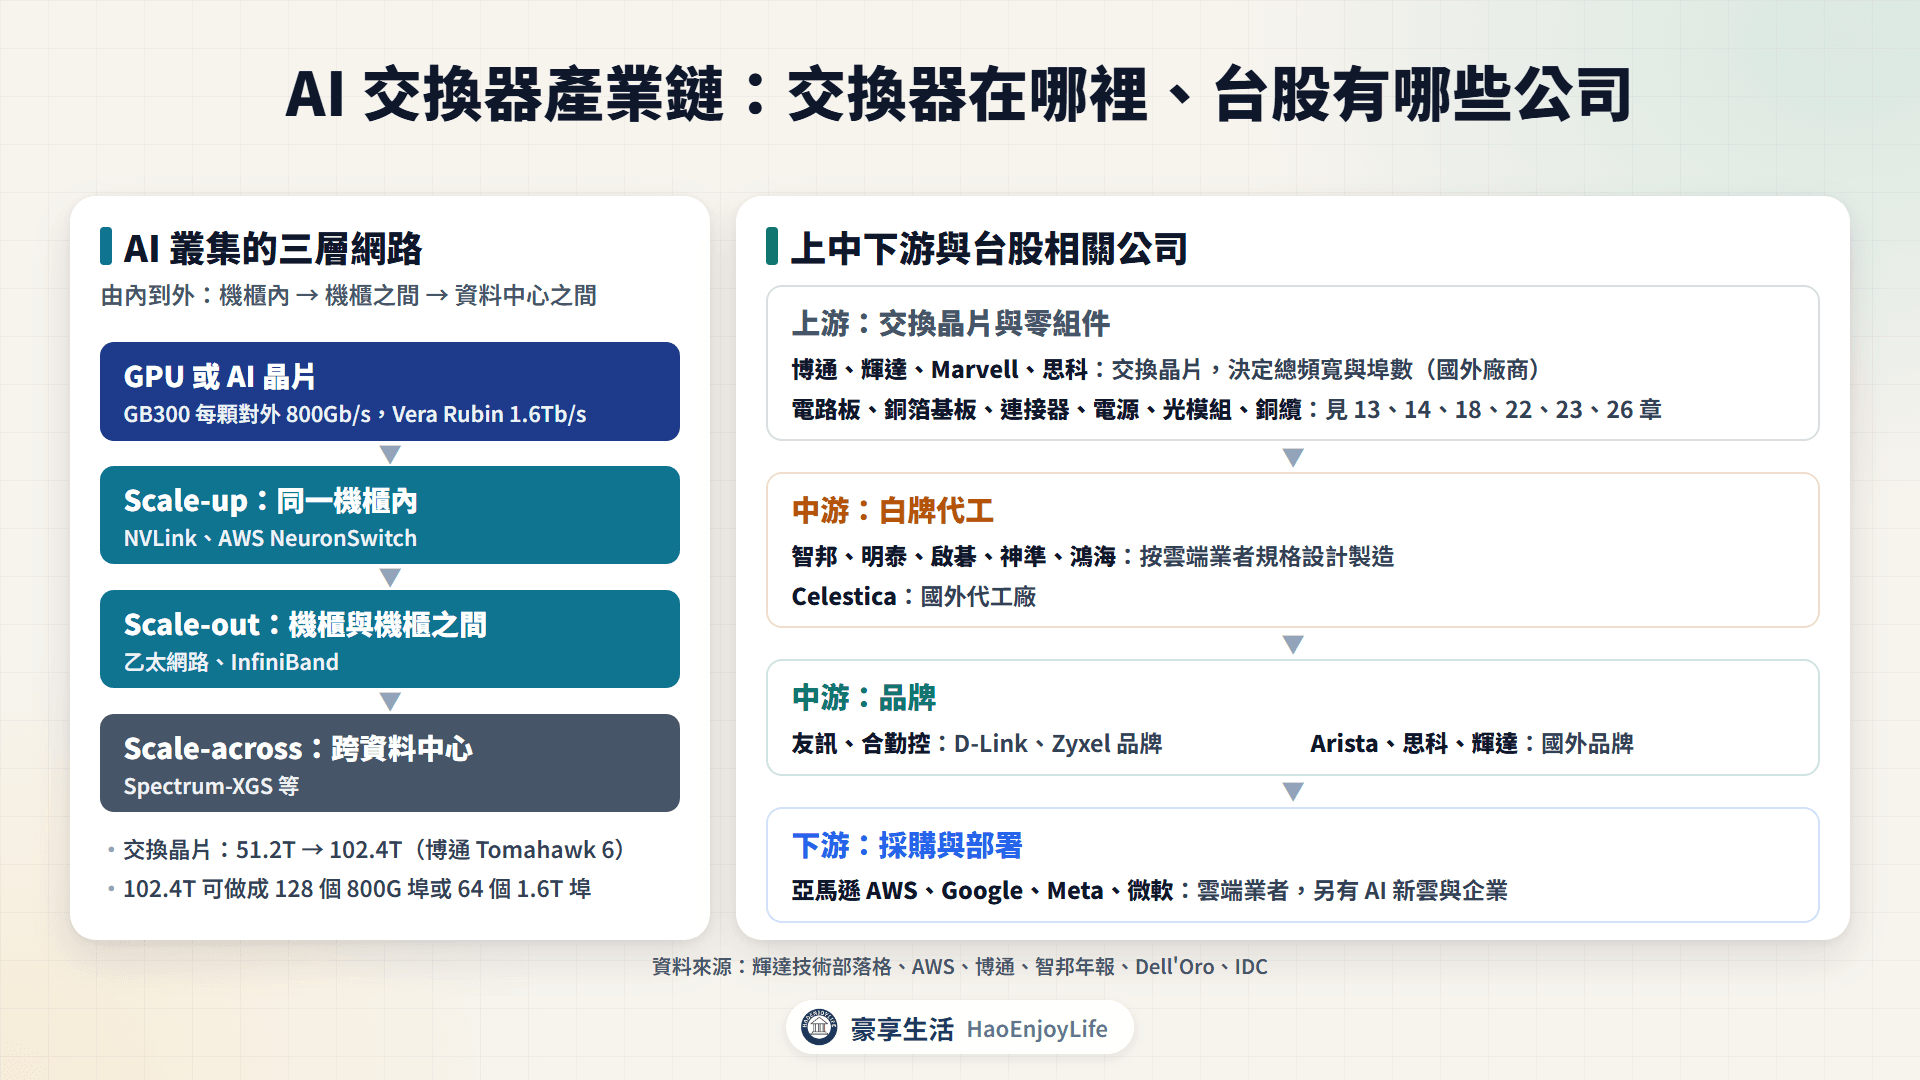Select '友訊、合勤控：D-Link、Zyxel 品牌'

point(977,744)
